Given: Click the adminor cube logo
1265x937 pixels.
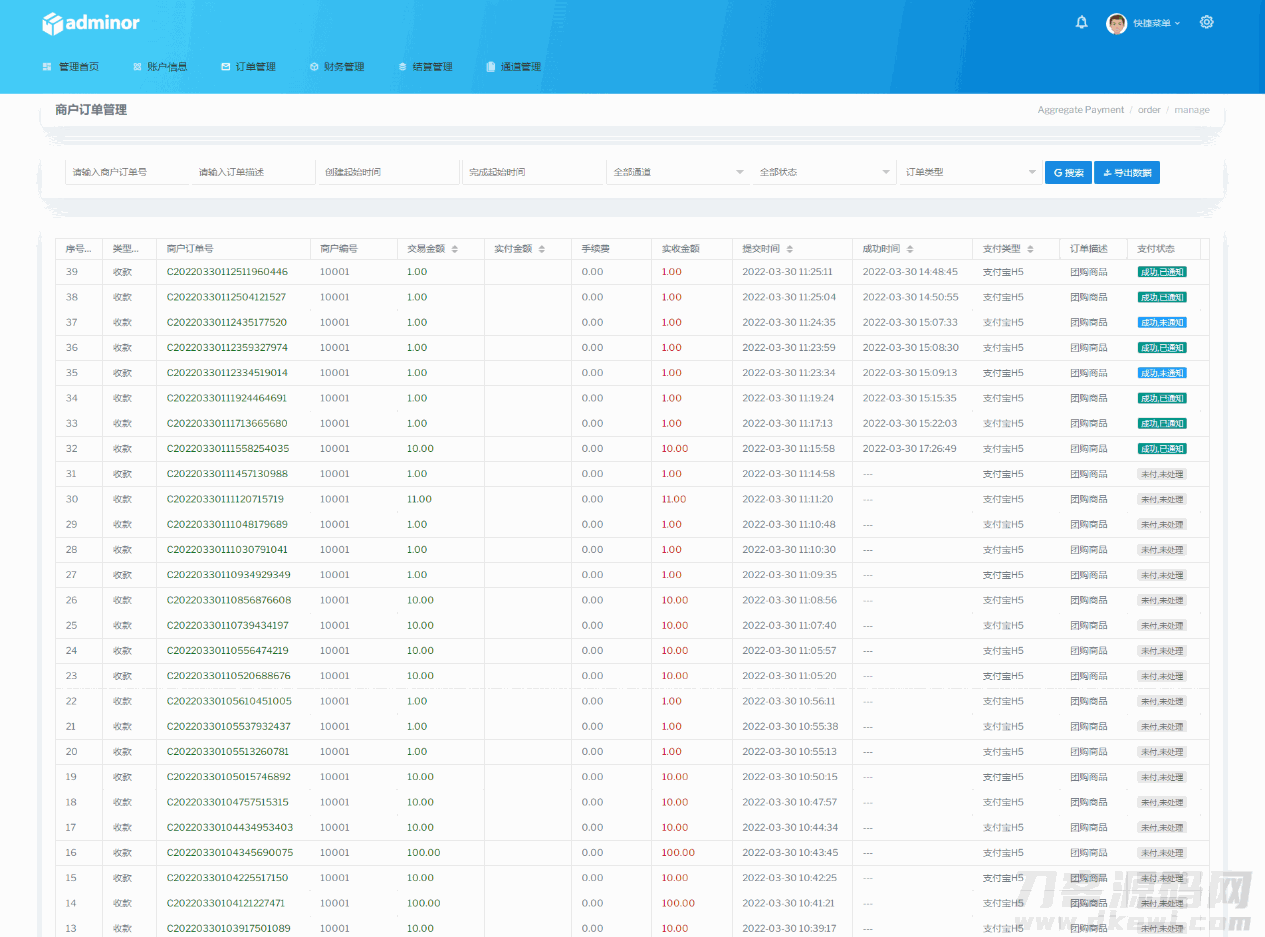Looking at the screenshot, I should coord(52,23).
